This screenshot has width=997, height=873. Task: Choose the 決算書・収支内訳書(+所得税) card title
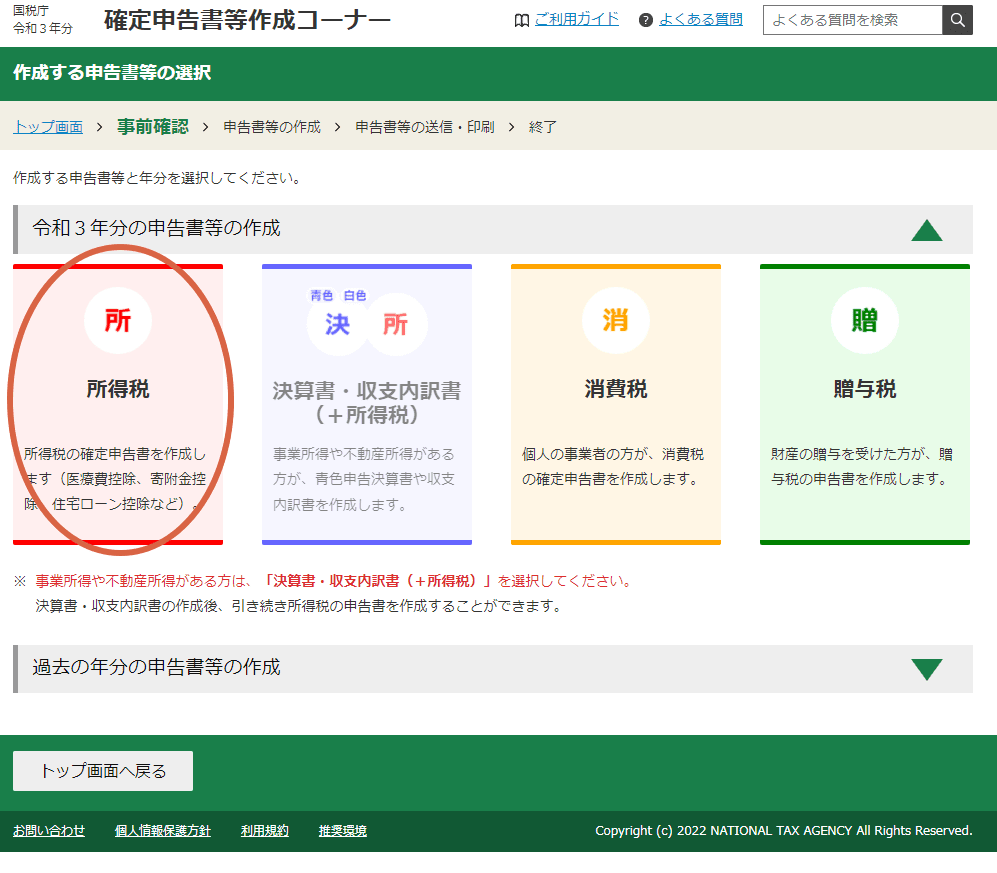pos(367,402)
